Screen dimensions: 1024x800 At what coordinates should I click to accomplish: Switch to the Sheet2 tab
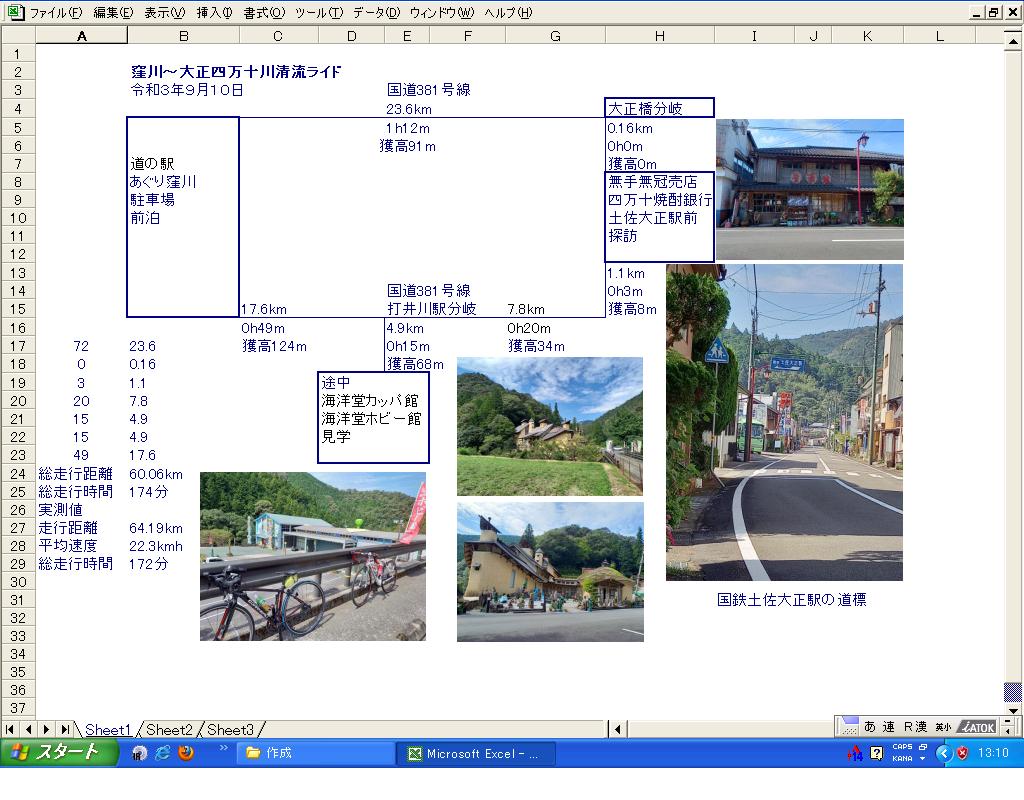(168, 730)
